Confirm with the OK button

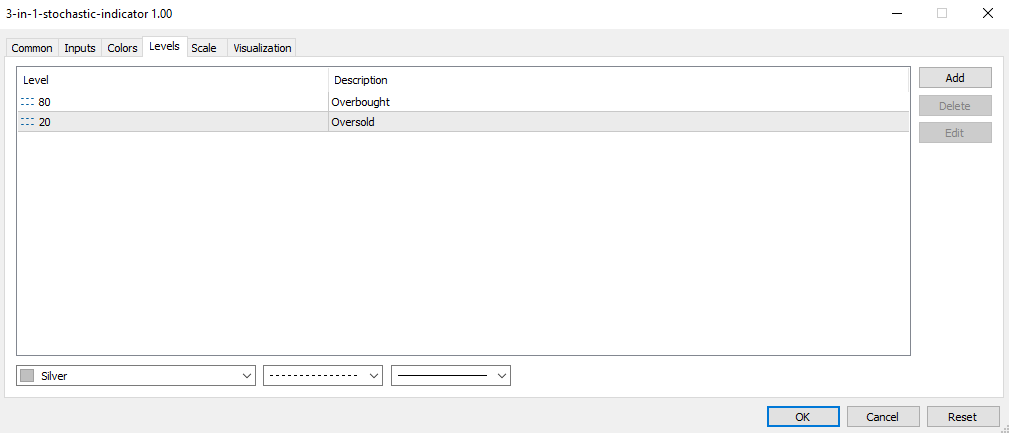pyautogui.click(x=803, y=417)
